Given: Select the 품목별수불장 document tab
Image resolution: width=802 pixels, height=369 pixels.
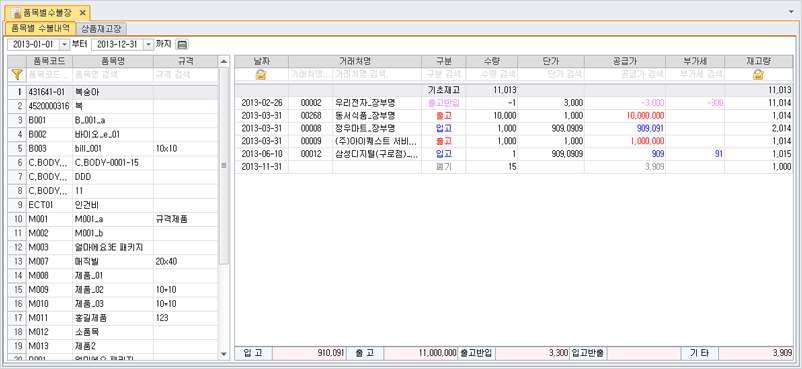Looking at the screenshot, I should coord(47,12).
